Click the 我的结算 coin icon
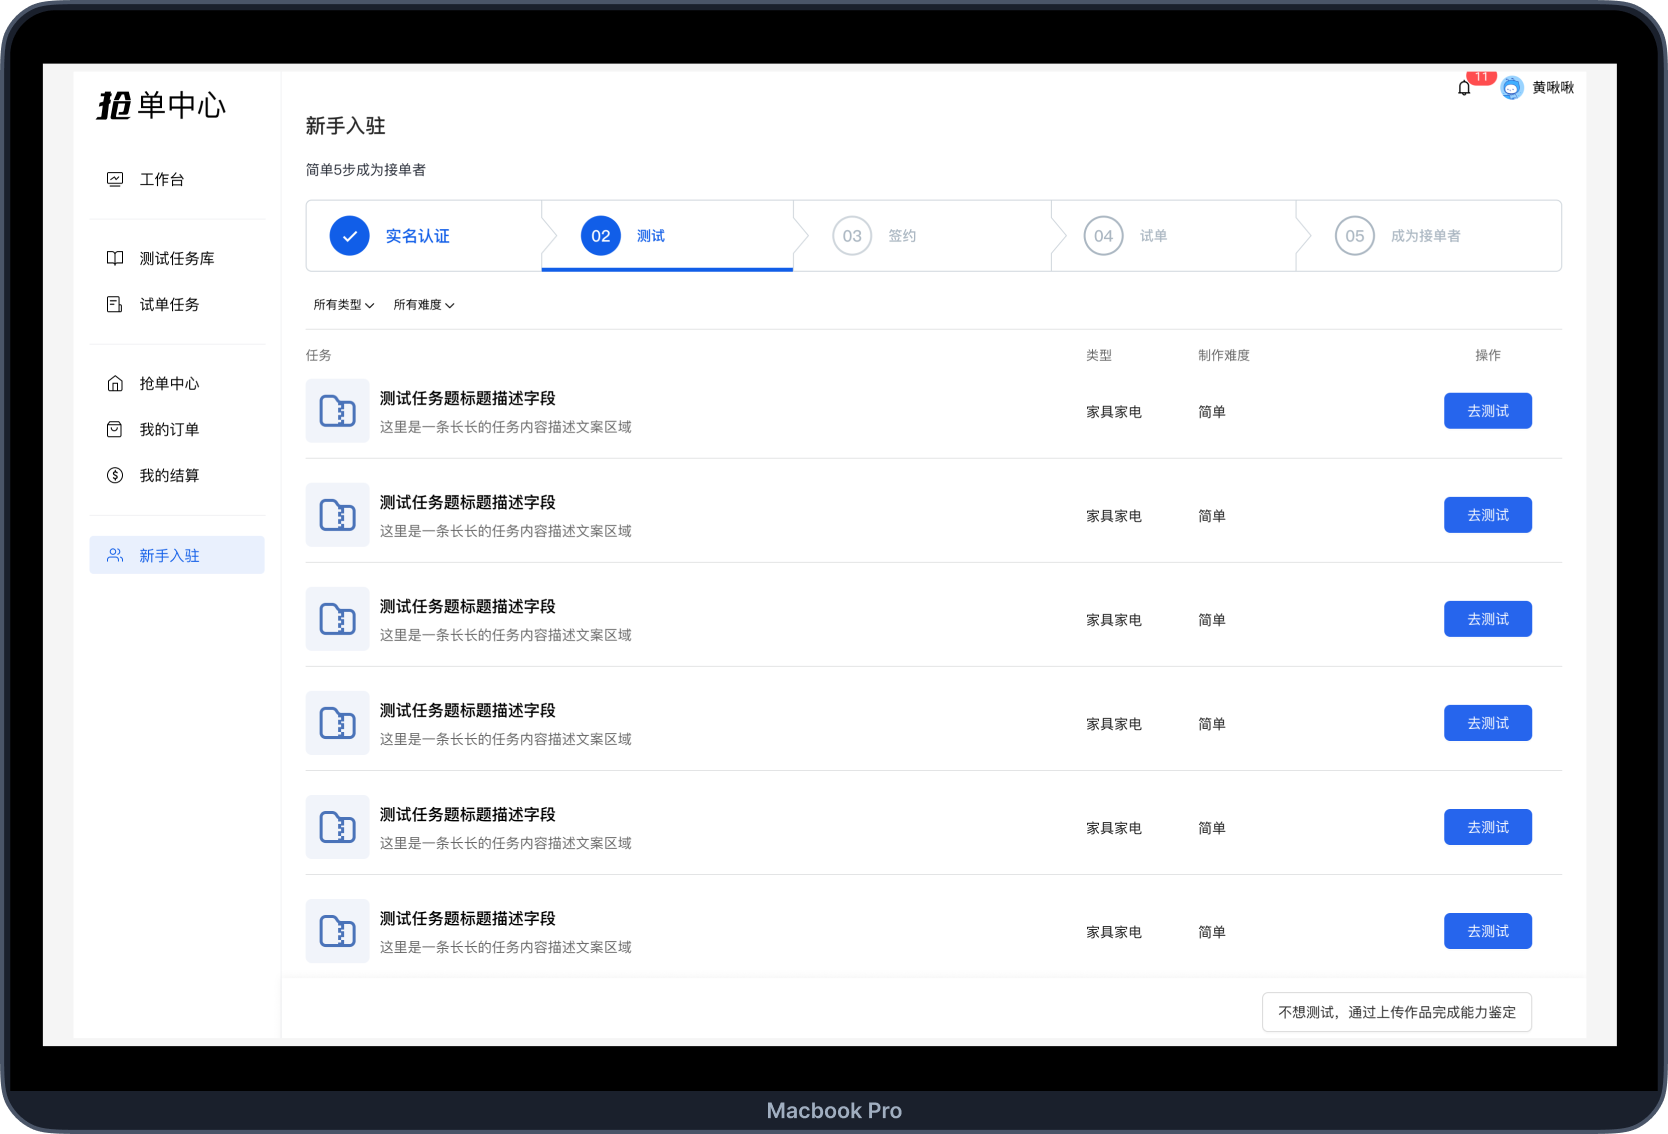 point(115,475)
